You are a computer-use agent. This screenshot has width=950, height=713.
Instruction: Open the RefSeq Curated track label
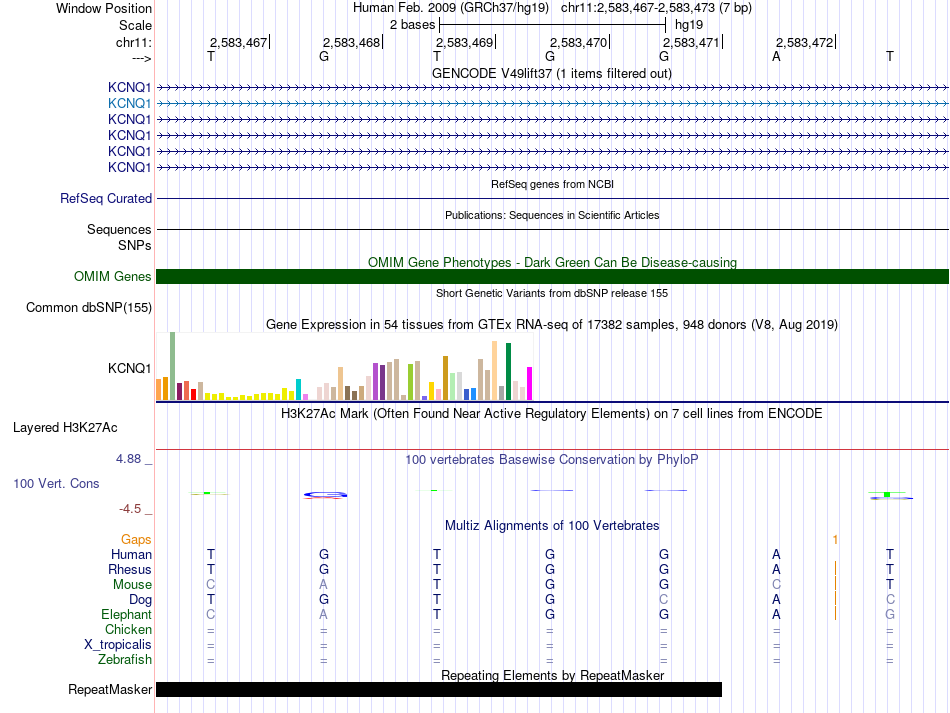(106, 199)
